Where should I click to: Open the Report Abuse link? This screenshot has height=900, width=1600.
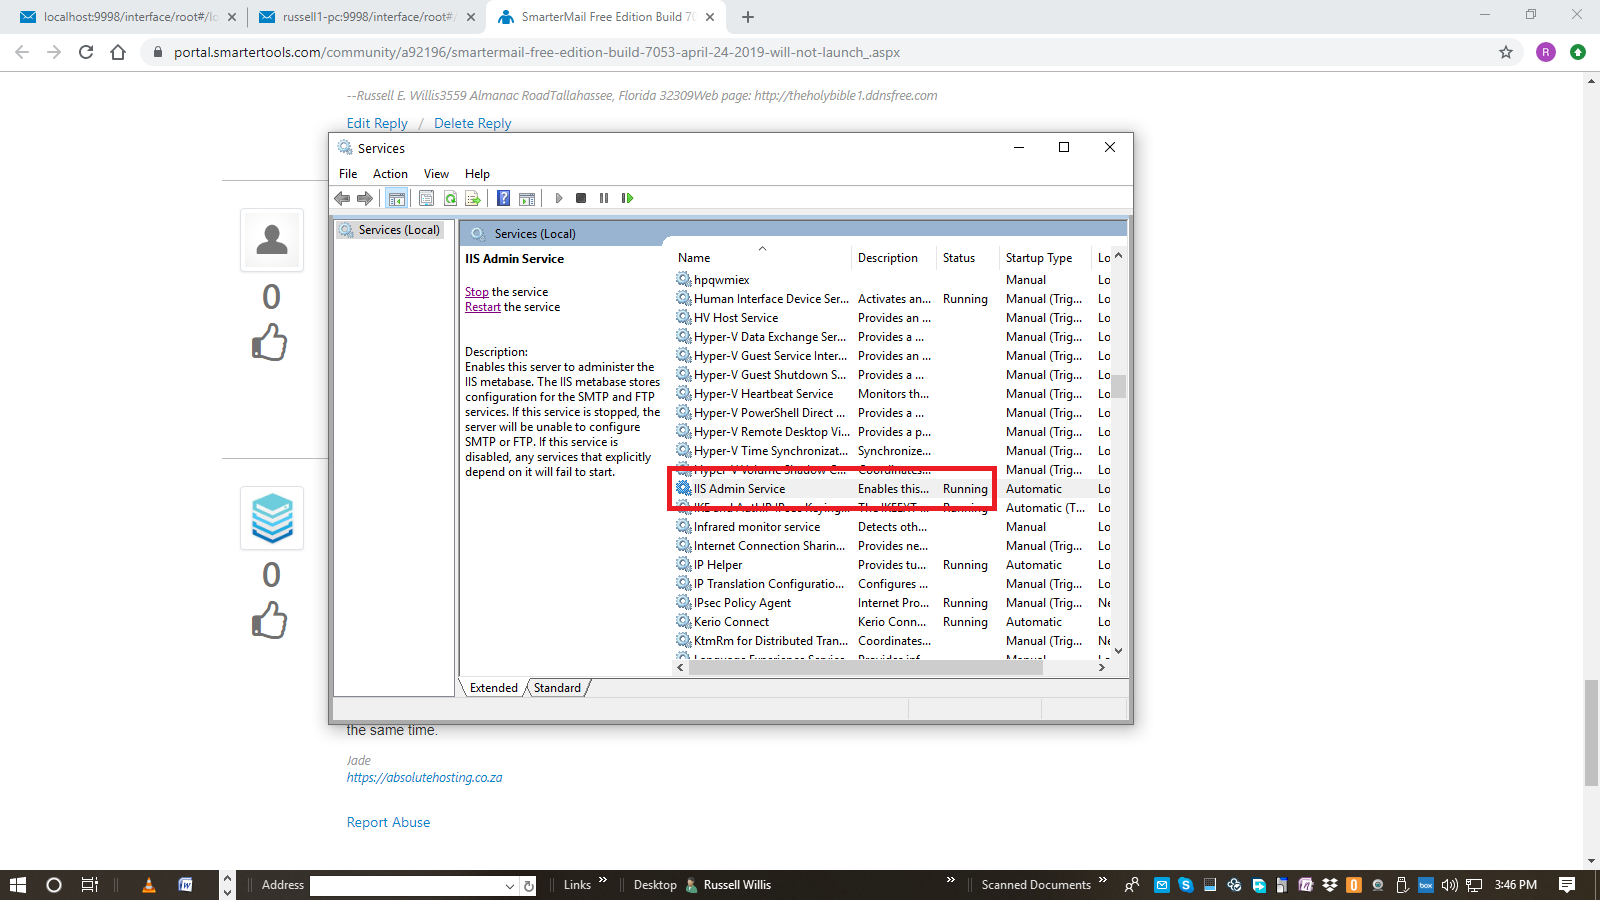pos(388,822)
